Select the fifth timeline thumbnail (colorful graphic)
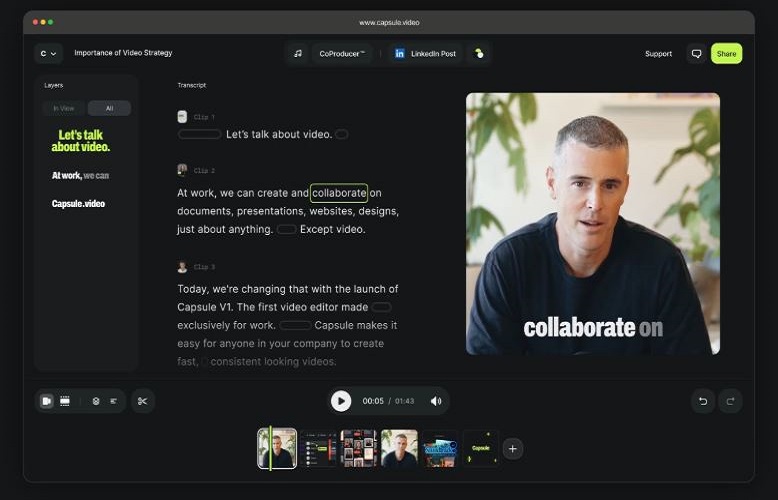 click(440, 449)
